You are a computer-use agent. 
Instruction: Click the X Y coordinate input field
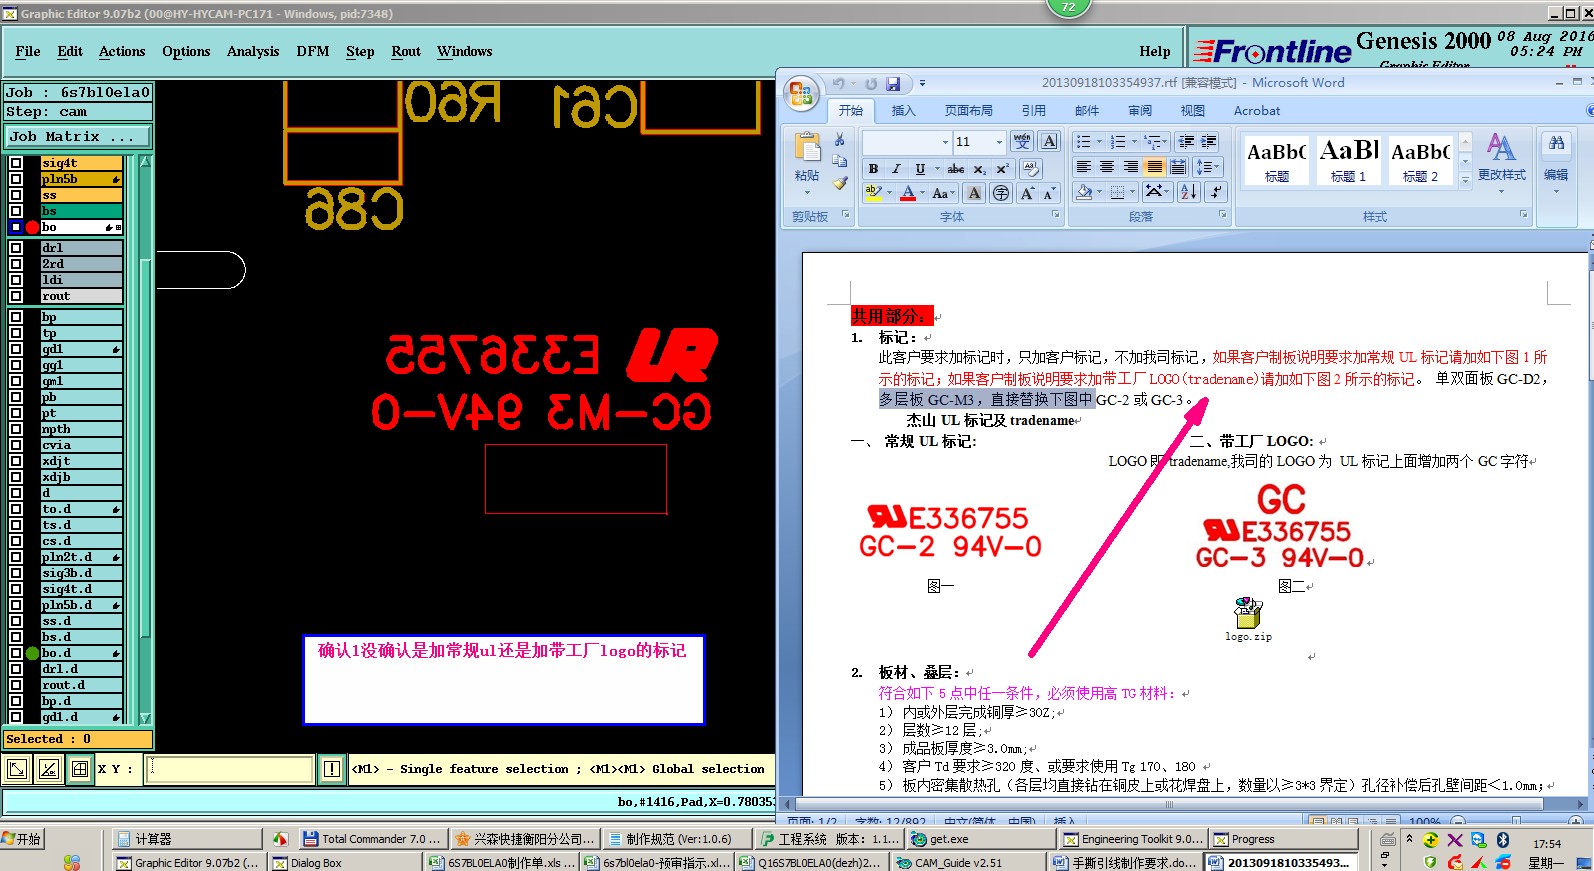click(x=230, y=769)
